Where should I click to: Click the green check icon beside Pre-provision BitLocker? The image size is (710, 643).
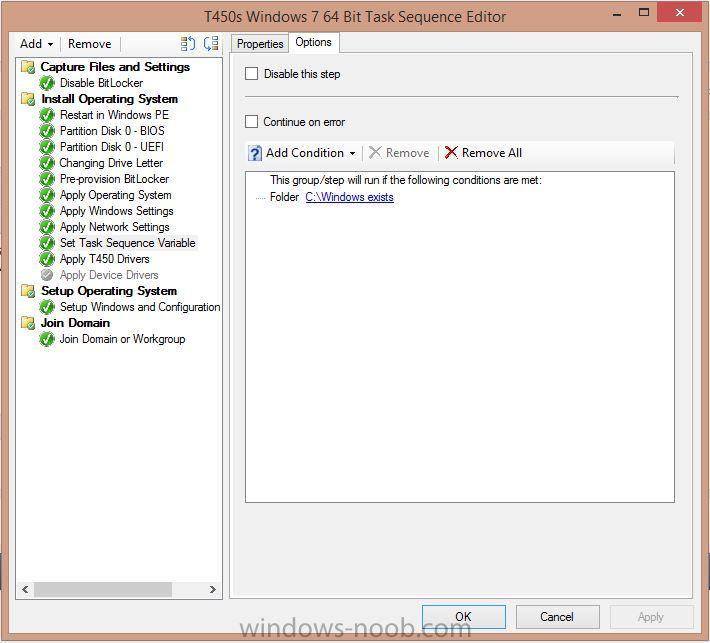click(47, 179)
